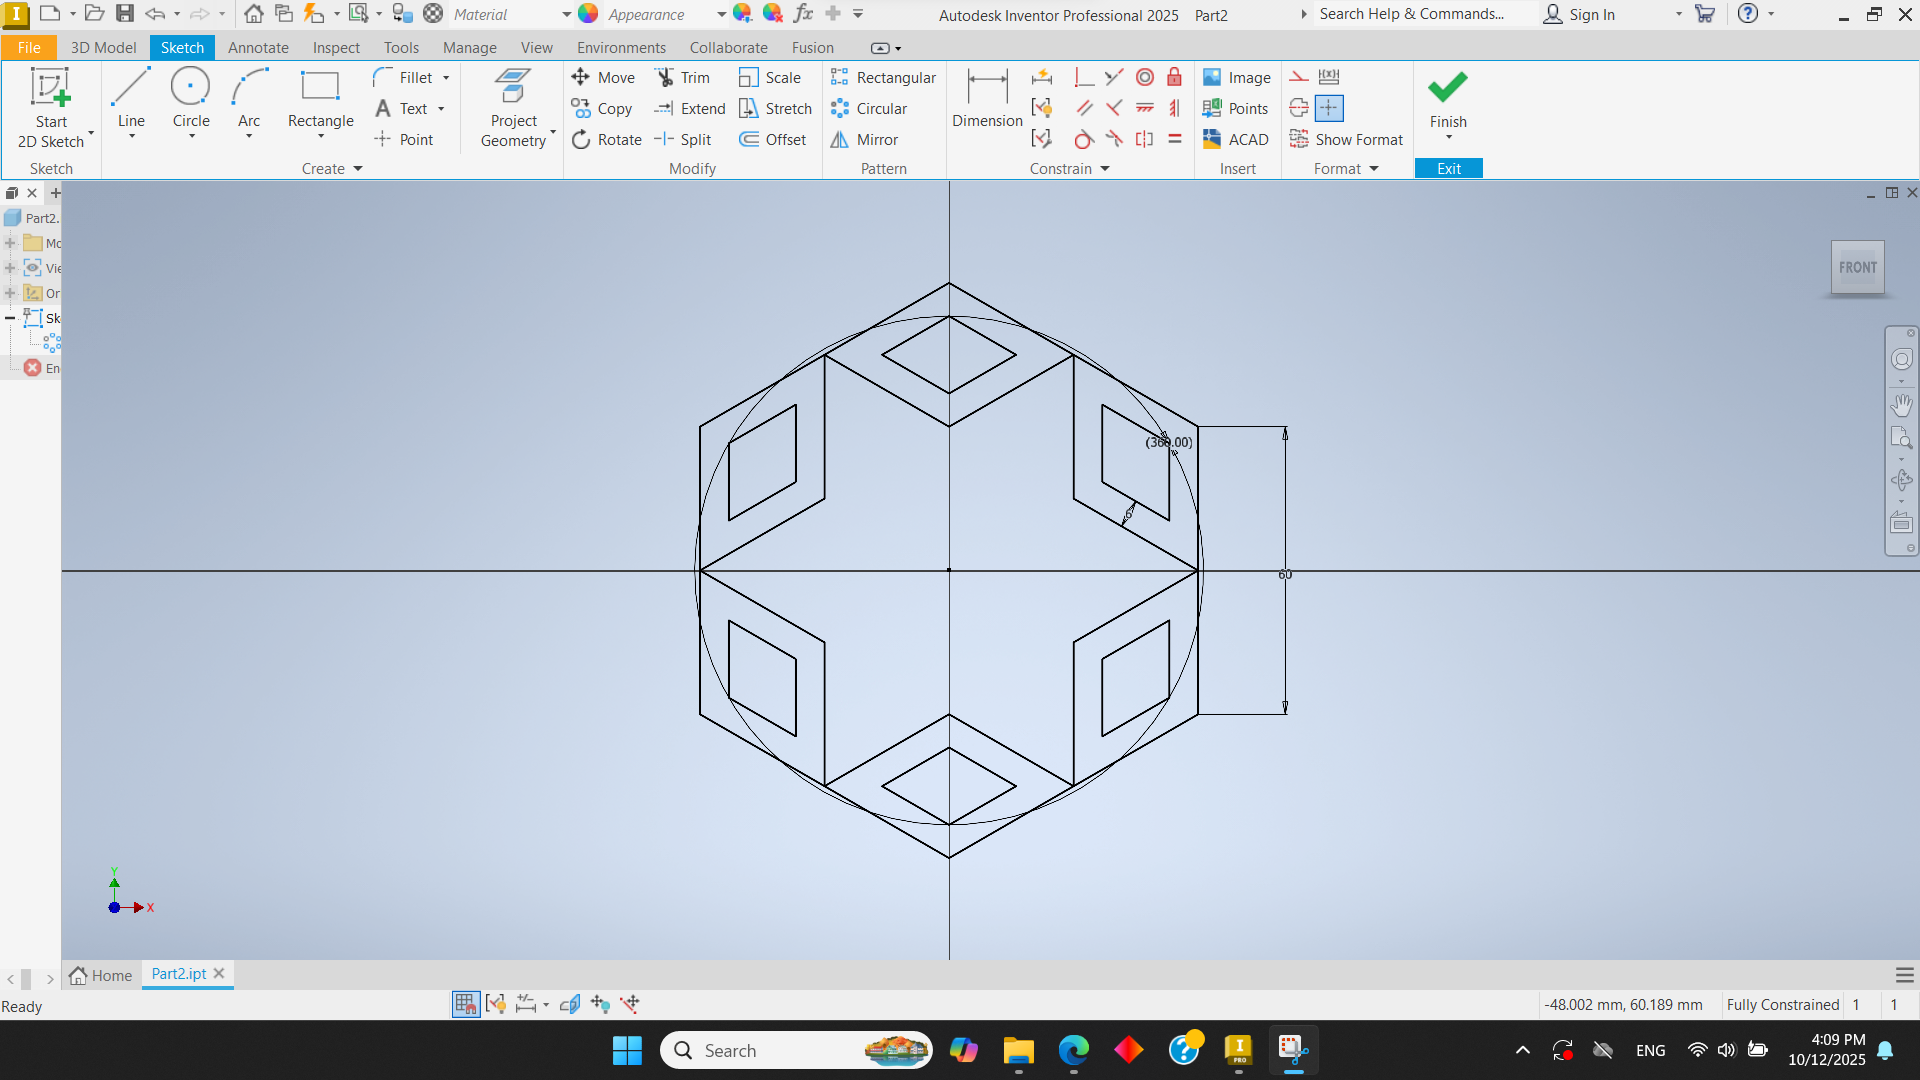Click Finish Sketch button

pyautogui.click(x=1447, y=100)
